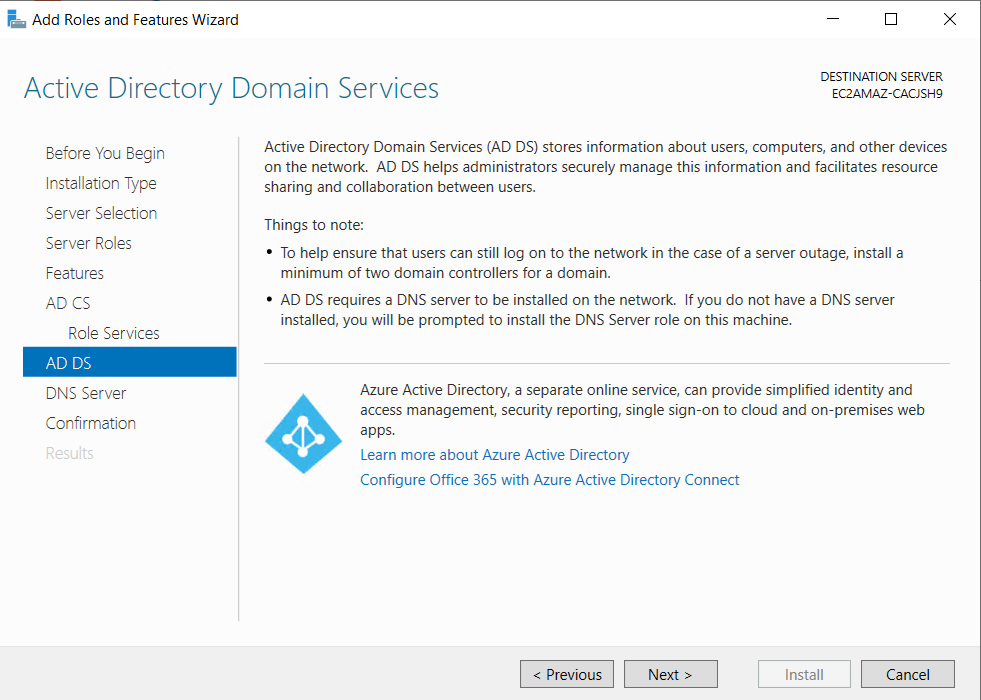Select the Features step
Image resolution: width=981 pixels, height=700 pixels.
tap(74, 273)
